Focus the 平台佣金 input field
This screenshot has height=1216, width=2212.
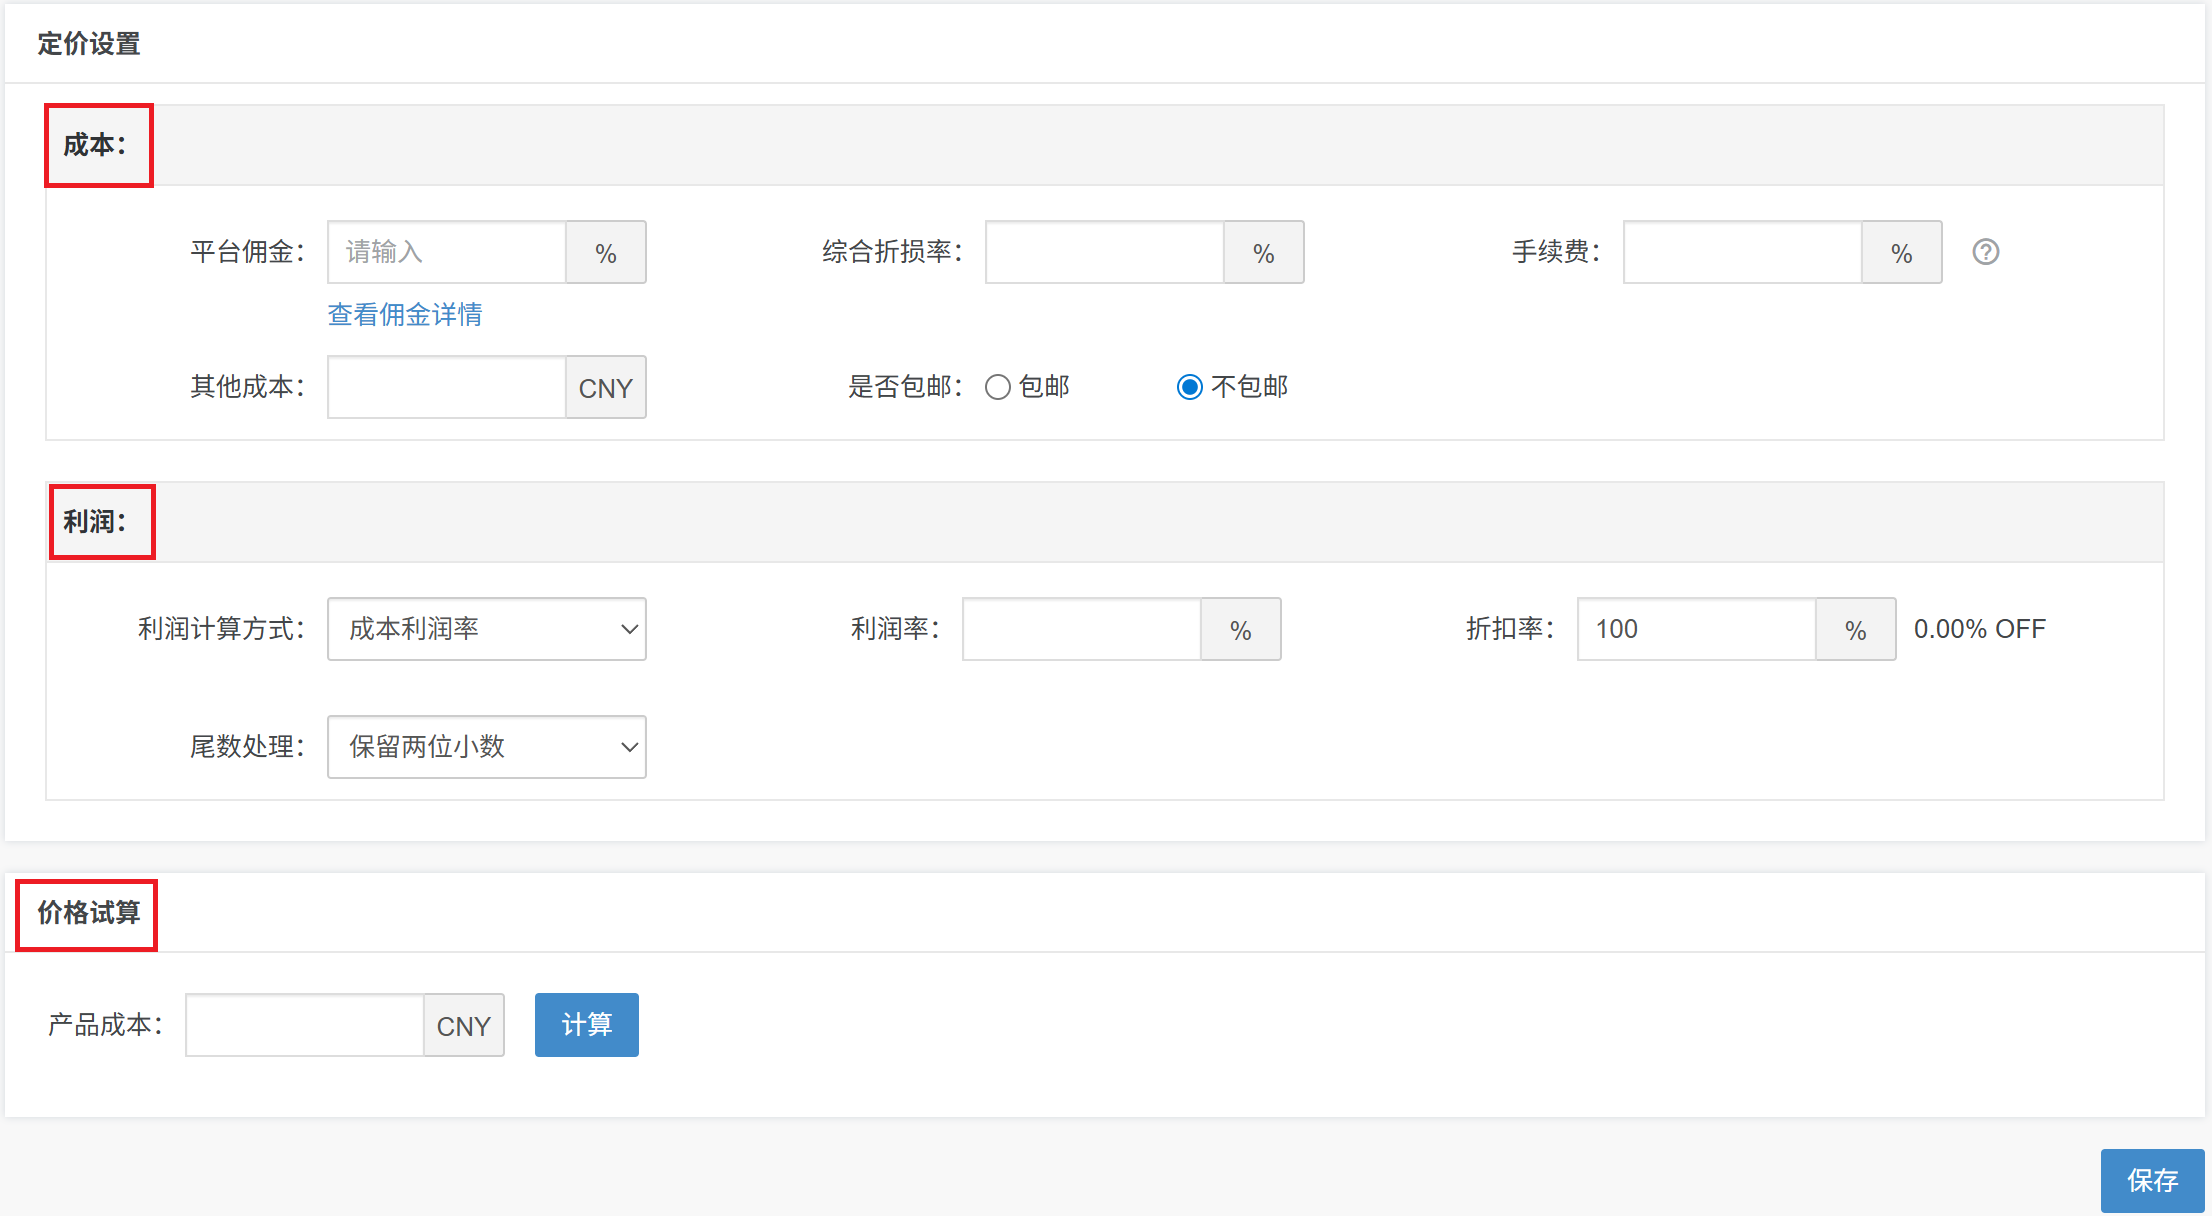pos(447,252)
